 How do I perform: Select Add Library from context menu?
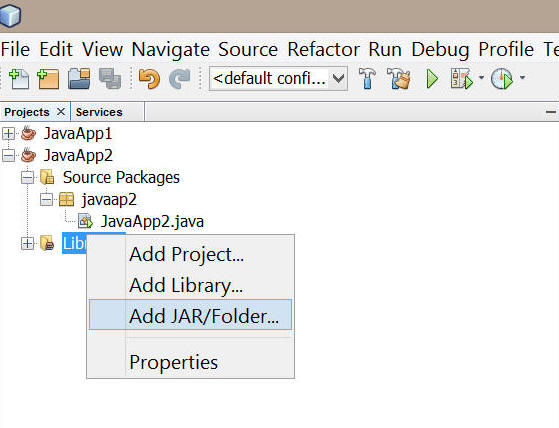tap(186, 285)
